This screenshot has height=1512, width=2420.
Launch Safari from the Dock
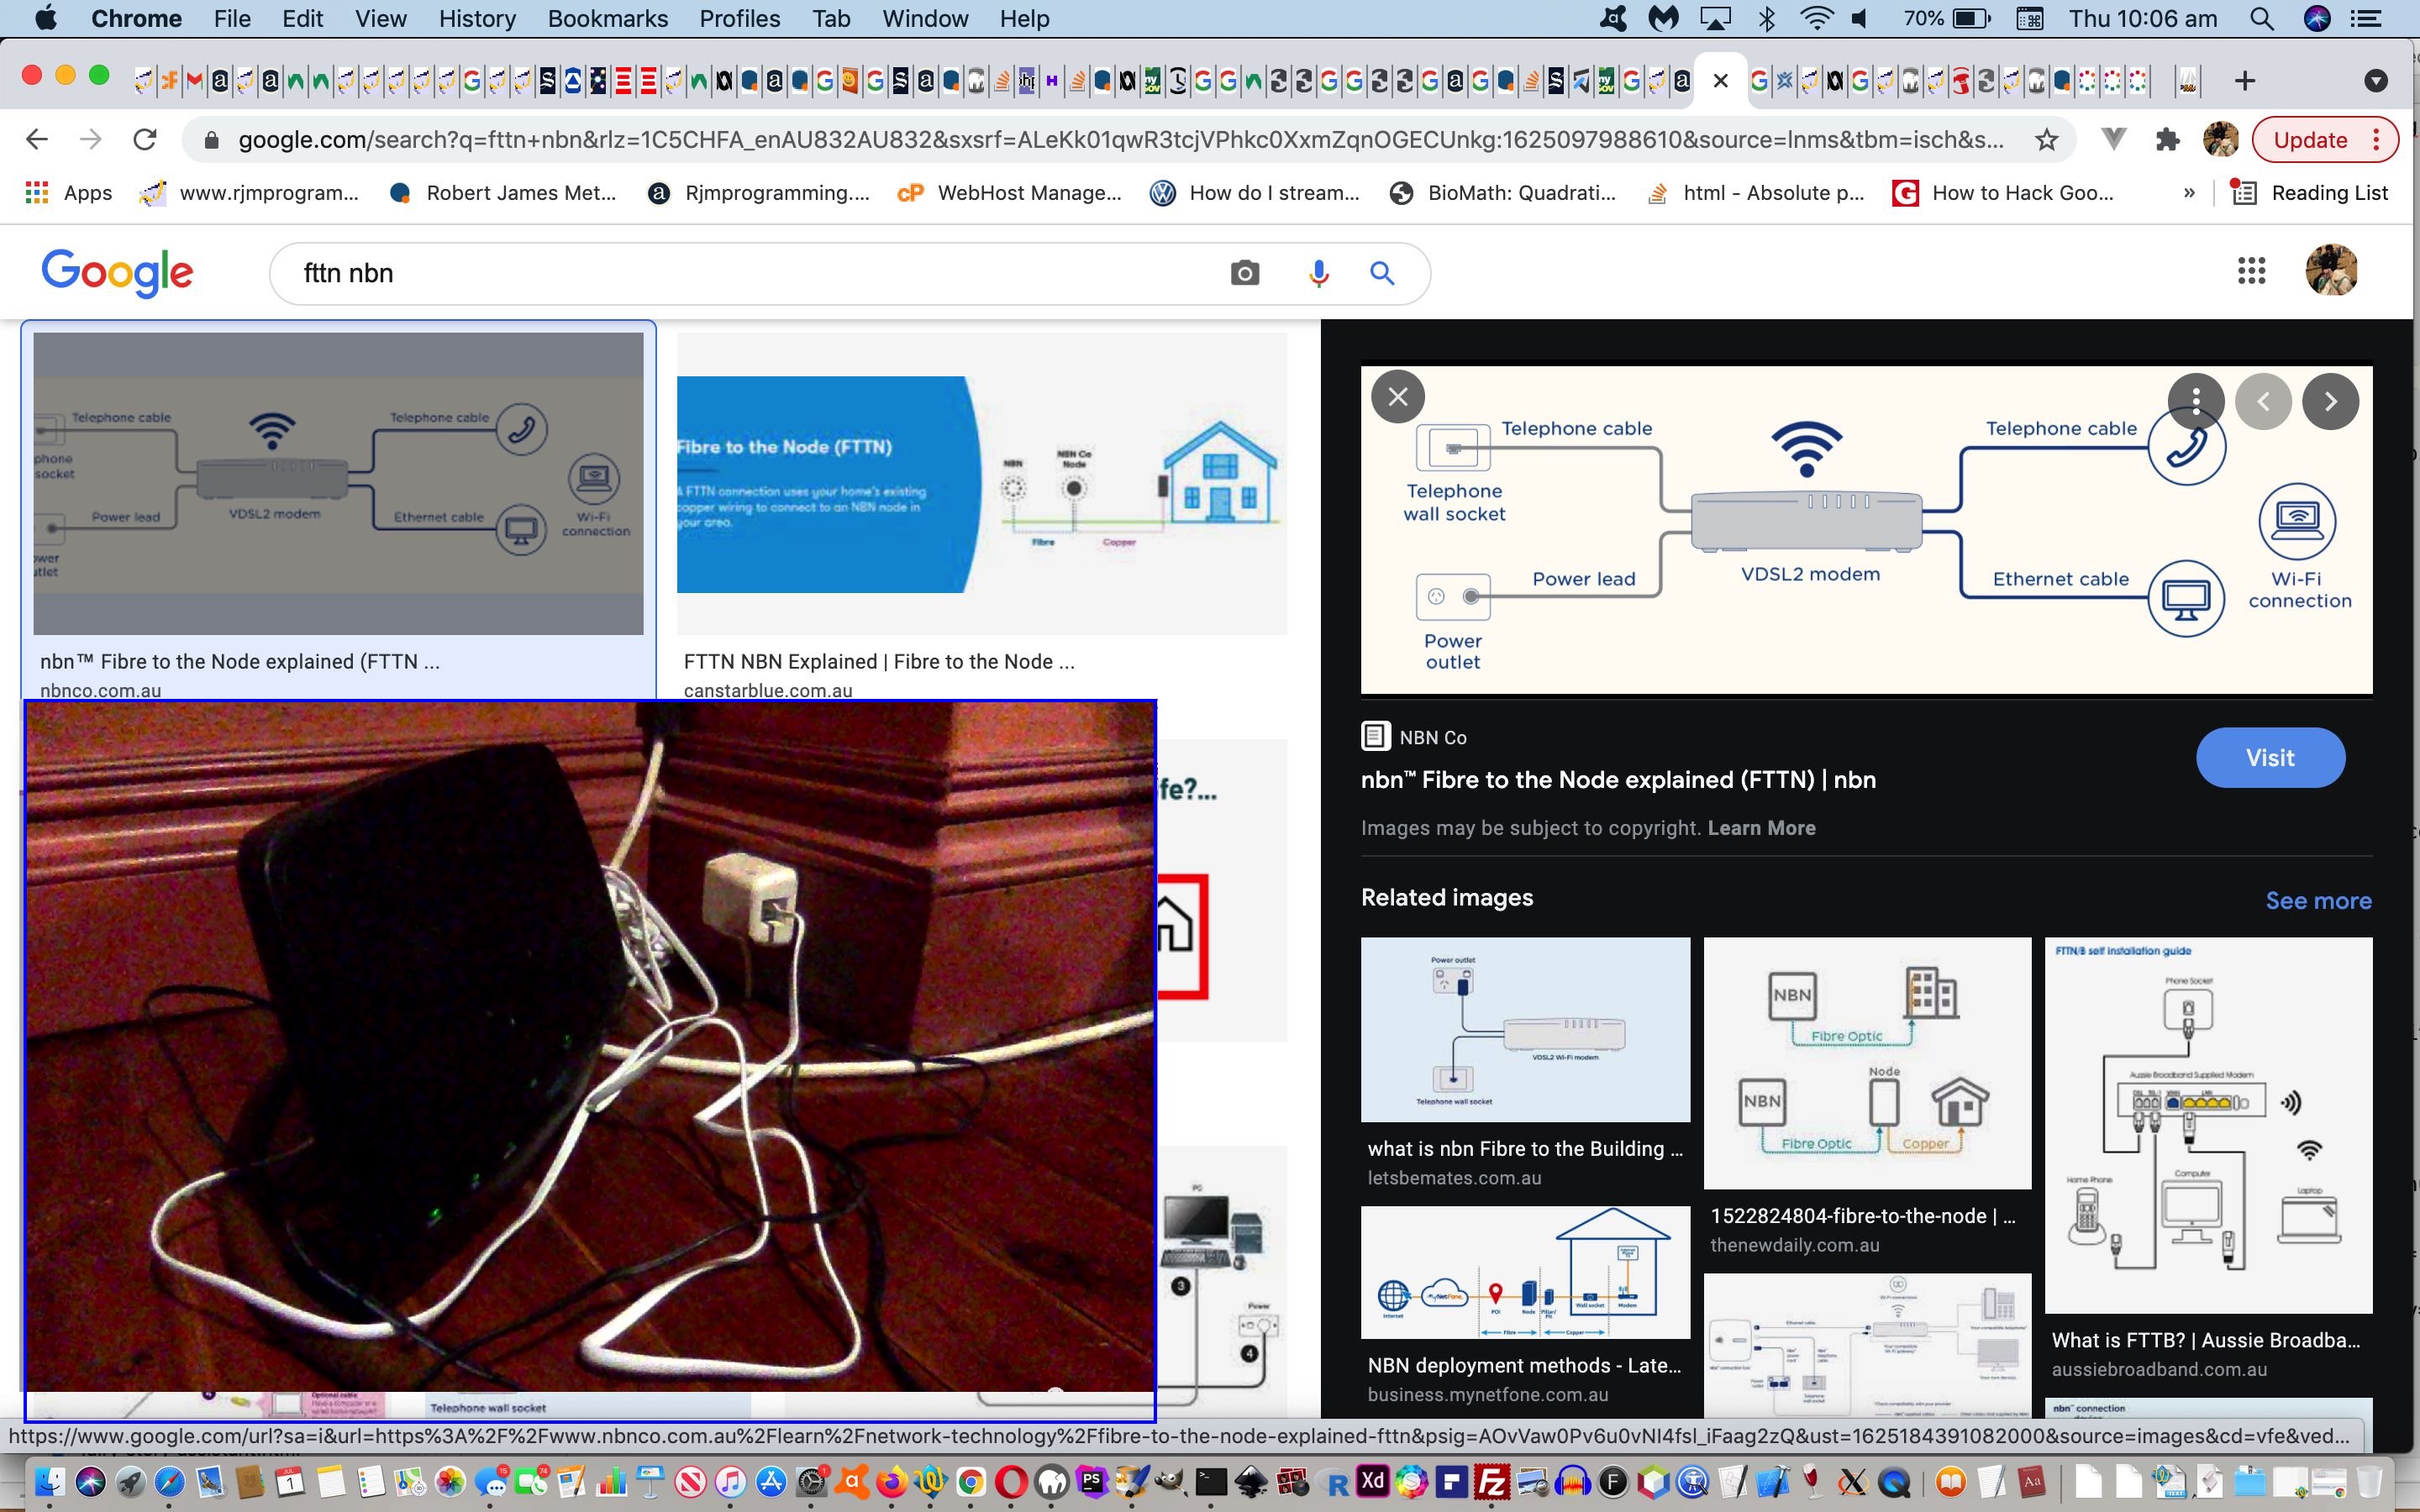click(x=169, y=1481)
